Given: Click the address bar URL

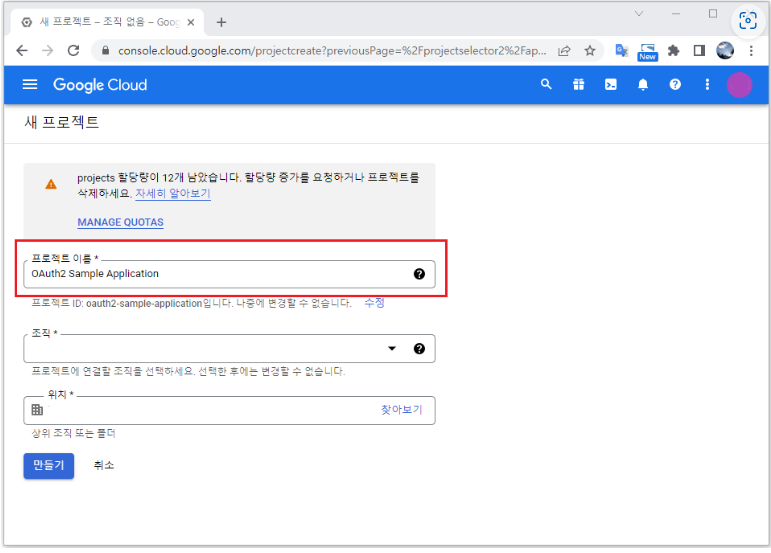Looking at the screenshot, I should point(332,51).
